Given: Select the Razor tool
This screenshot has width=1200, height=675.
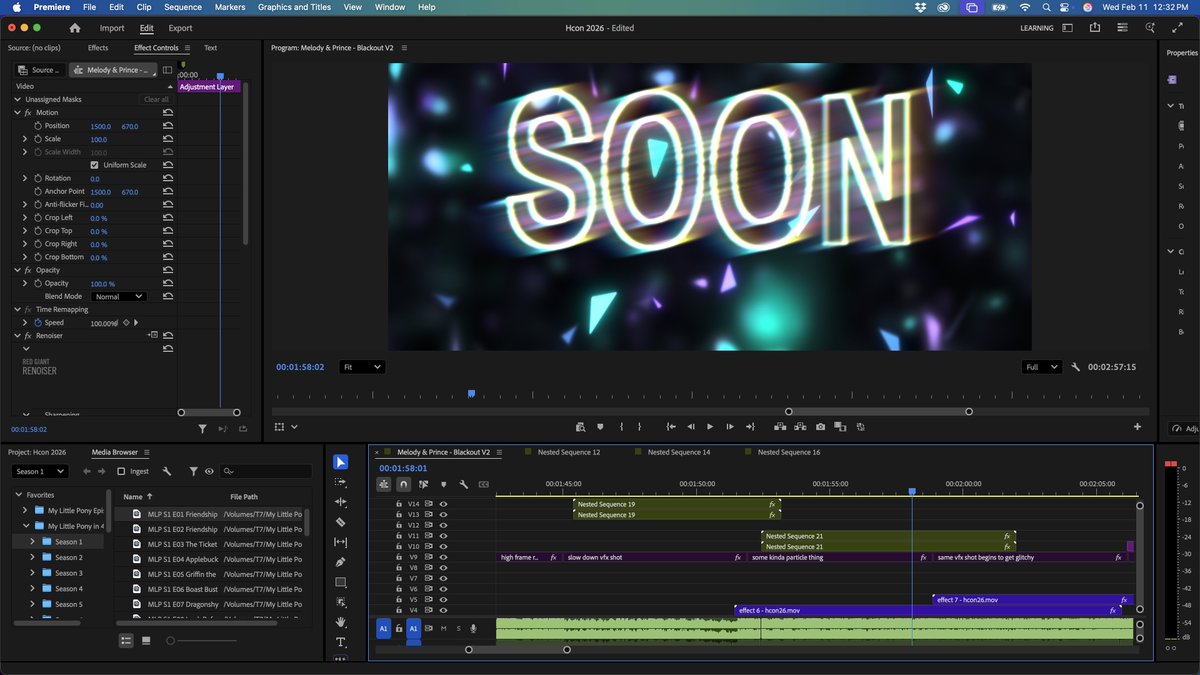Looking at the screenshot, I should point(340,522).
